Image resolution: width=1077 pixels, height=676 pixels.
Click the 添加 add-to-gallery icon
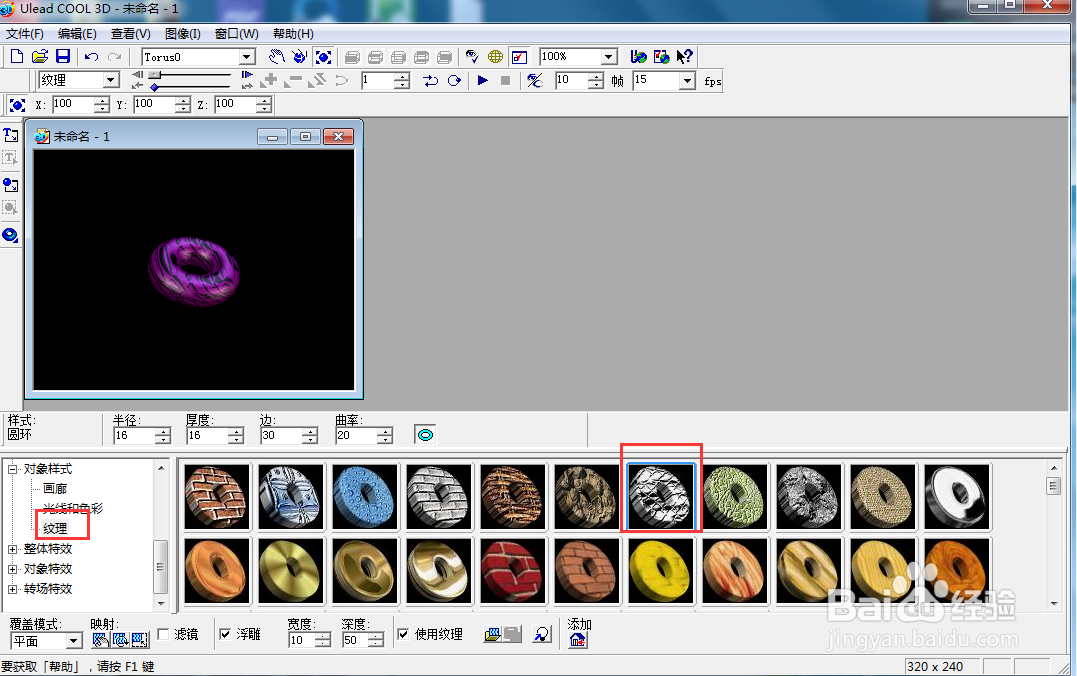[x=578, y=640]
